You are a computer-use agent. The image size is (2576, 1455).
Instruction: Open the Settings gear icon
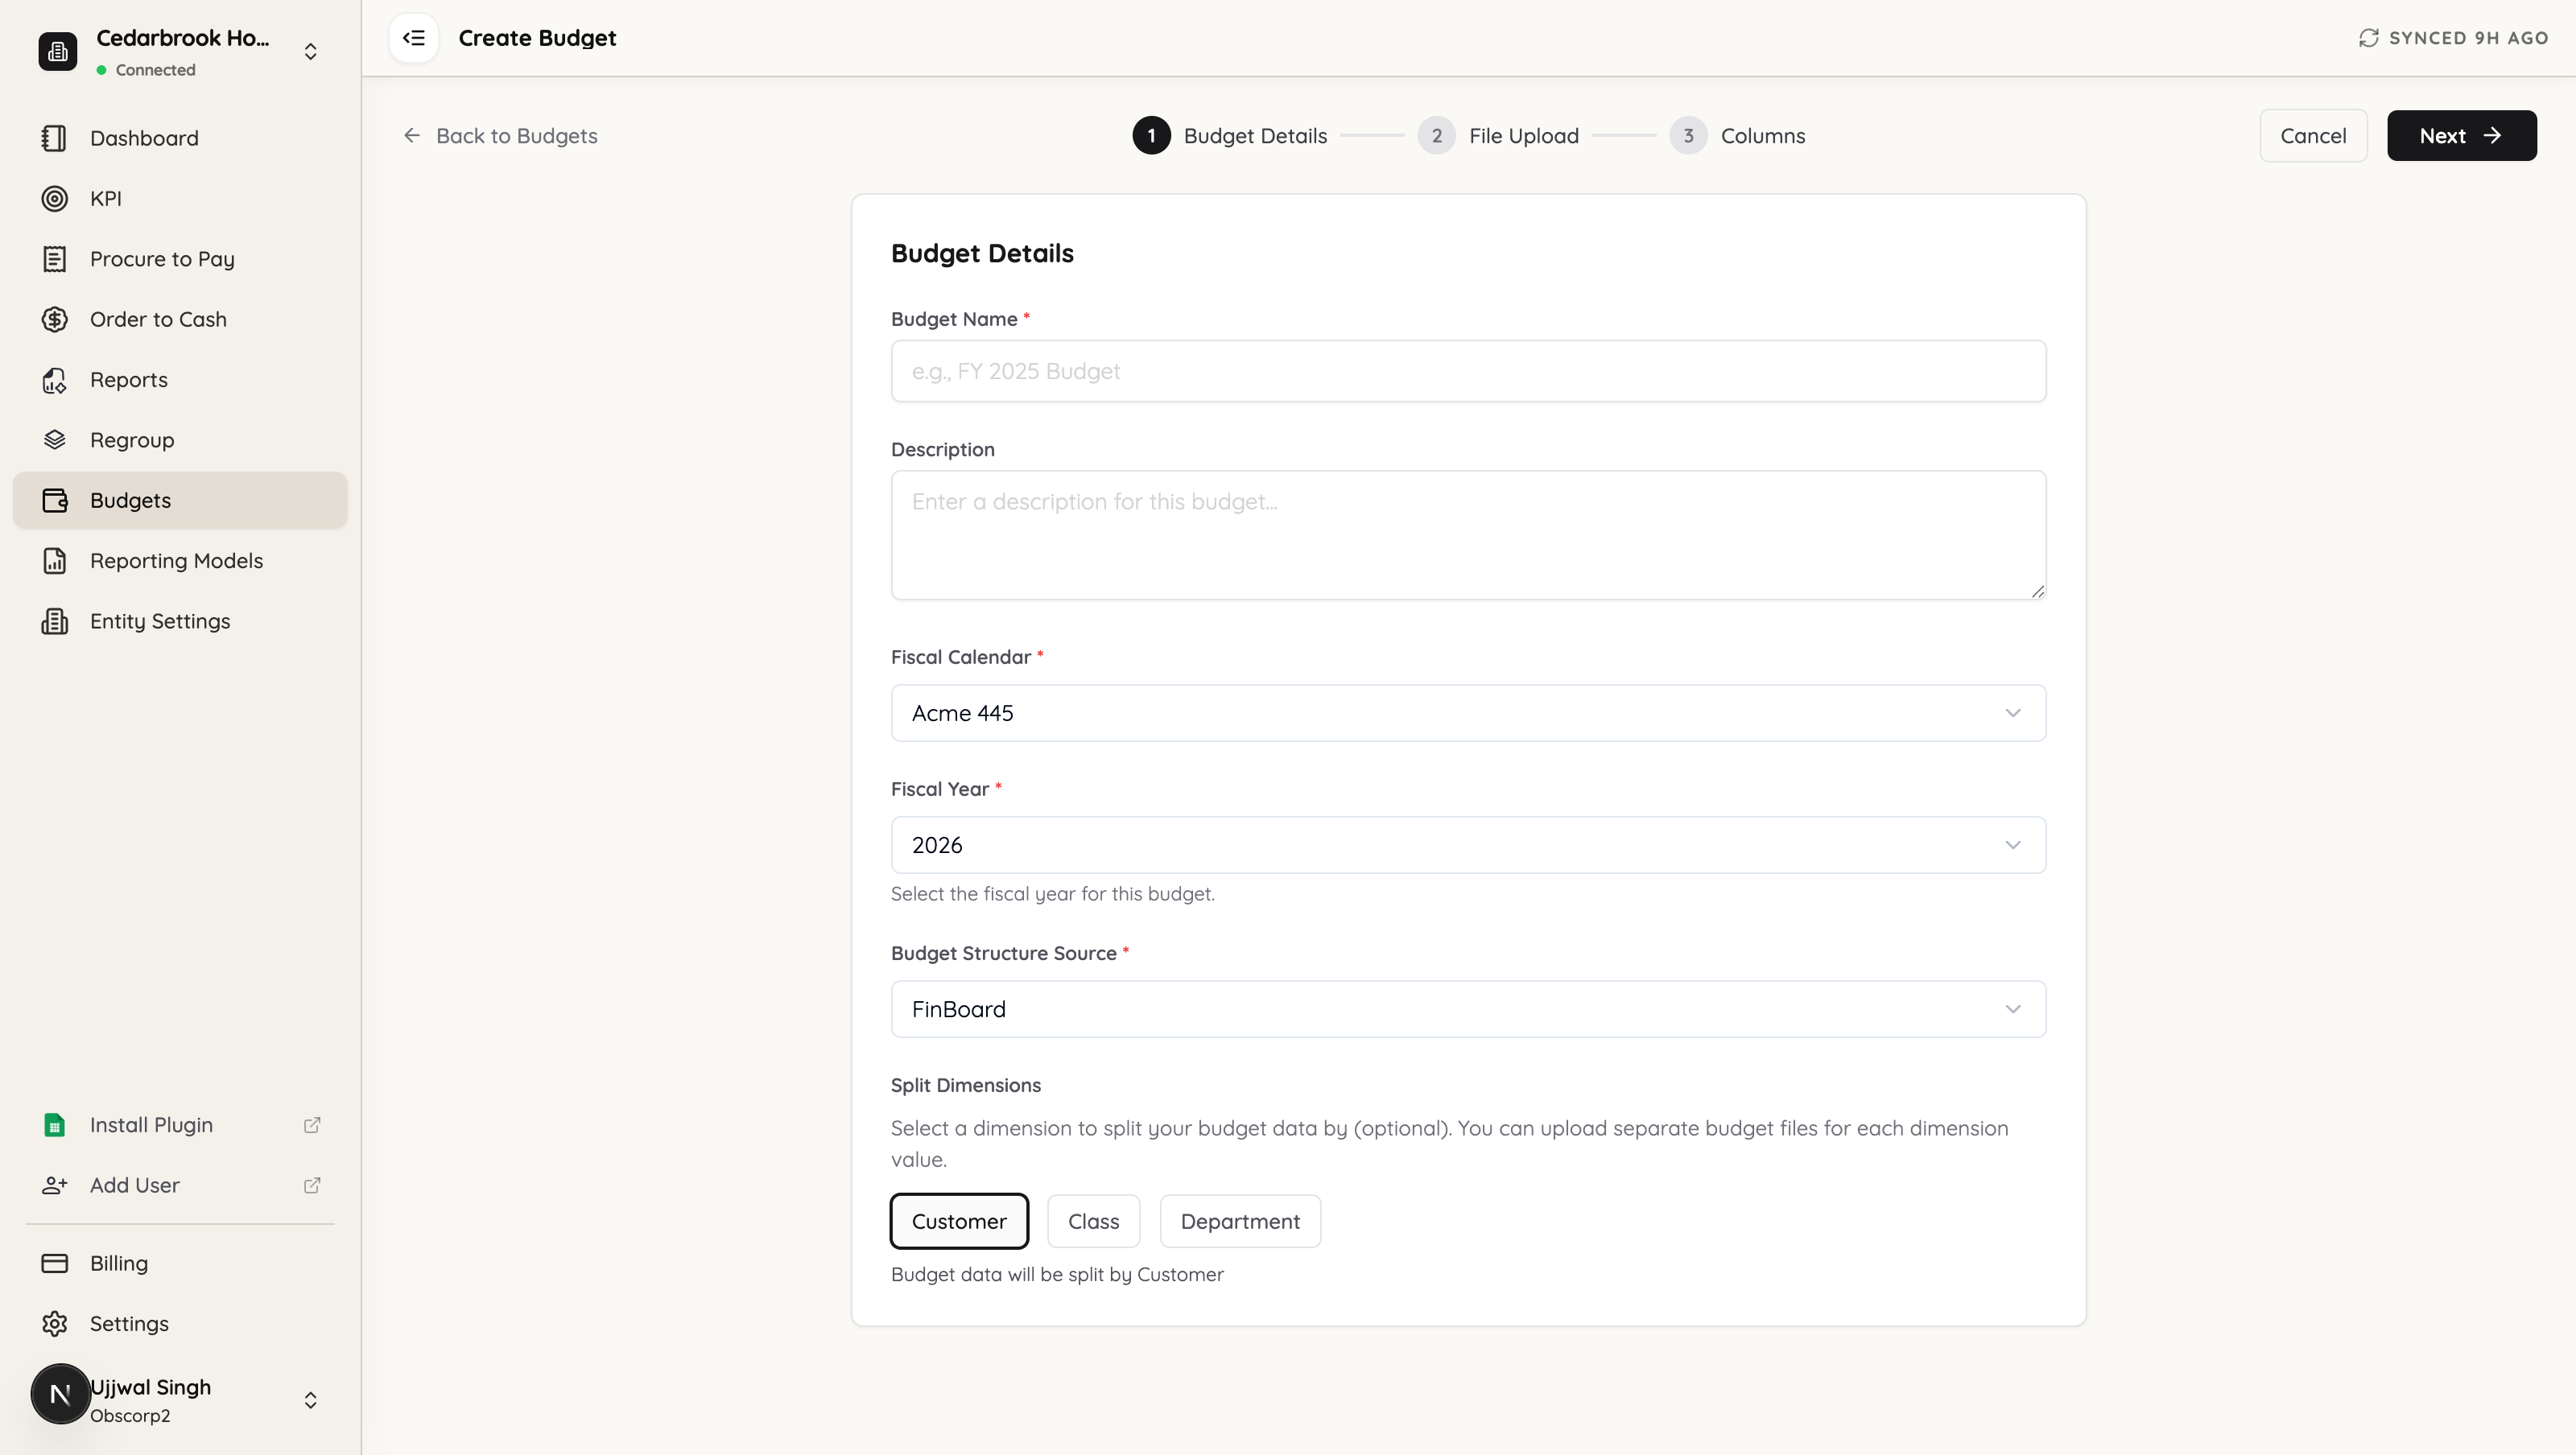click(55, 1323)
